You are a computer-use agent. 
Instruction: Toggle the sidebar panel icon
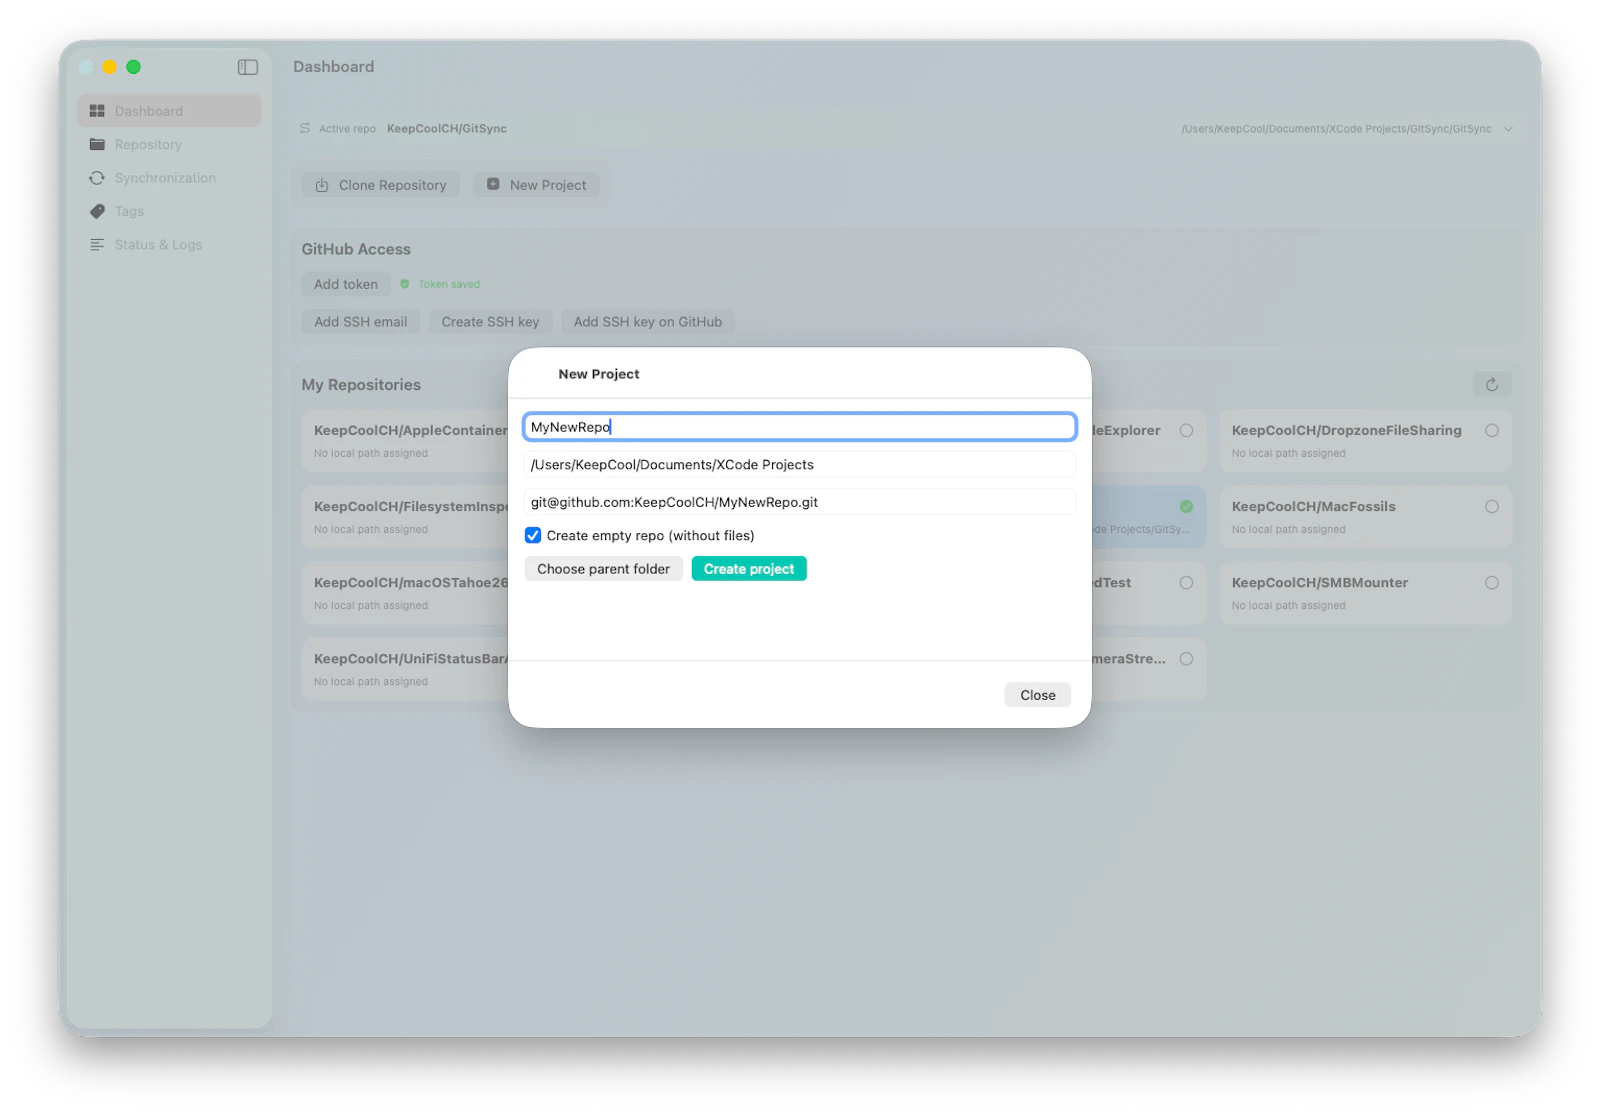coord(248,67)
